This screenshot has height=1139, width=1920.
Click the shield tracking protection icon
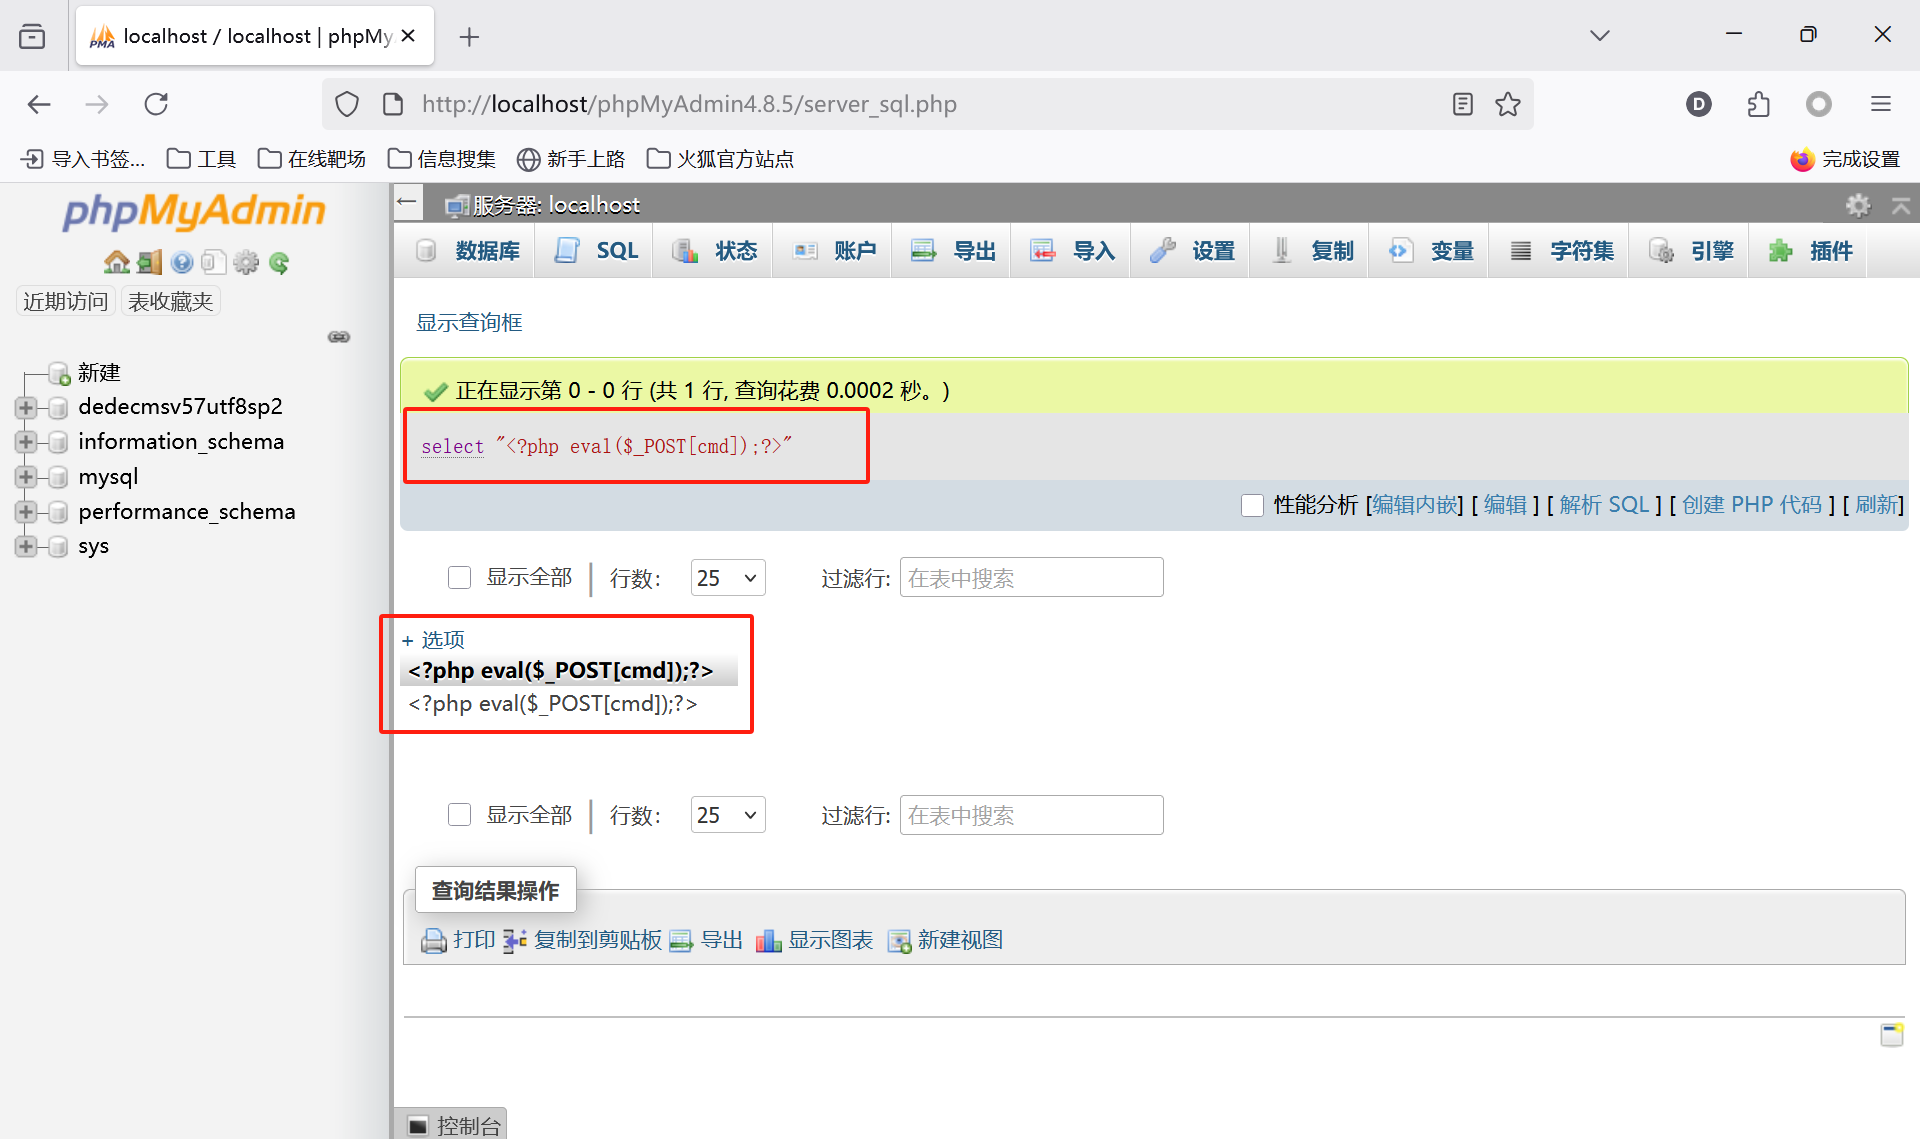[347, 104]
